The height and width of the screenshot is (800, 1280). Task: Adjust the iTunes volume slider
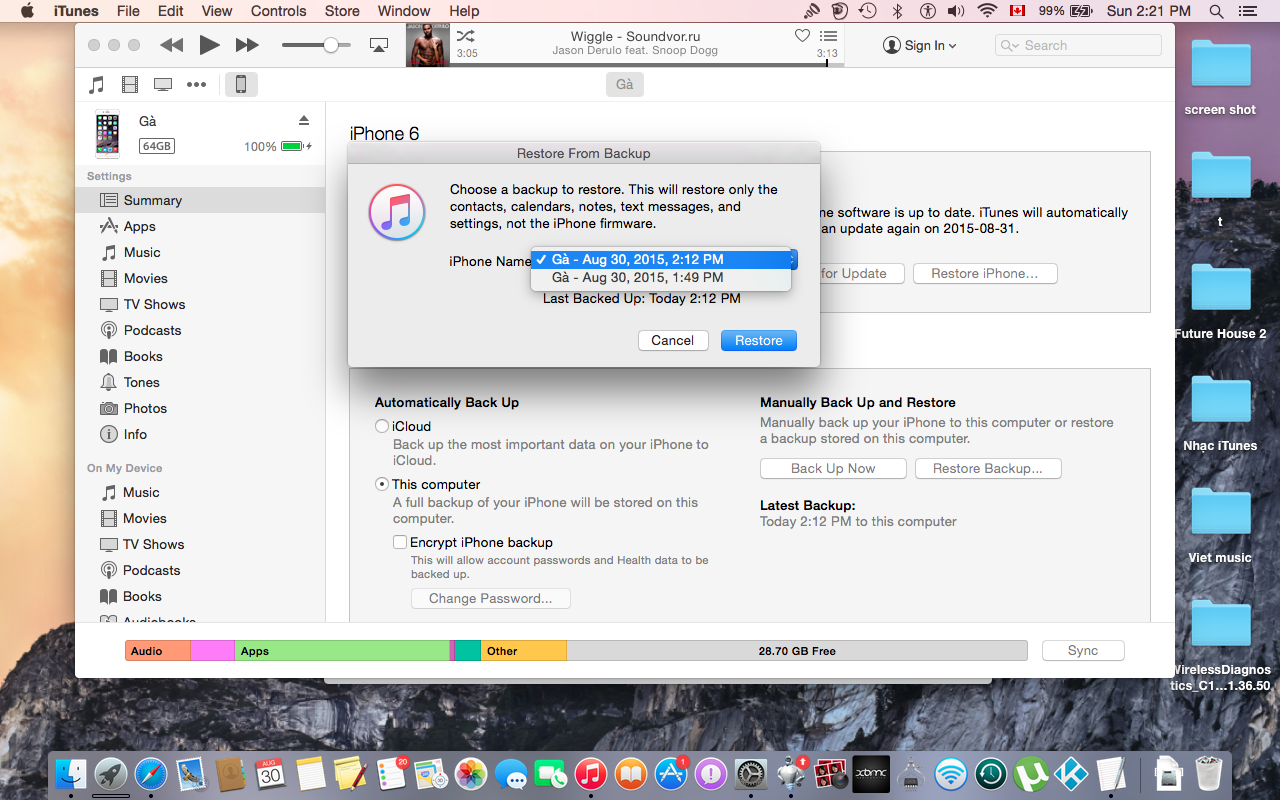pyautogui.click(x=316, y=45)
